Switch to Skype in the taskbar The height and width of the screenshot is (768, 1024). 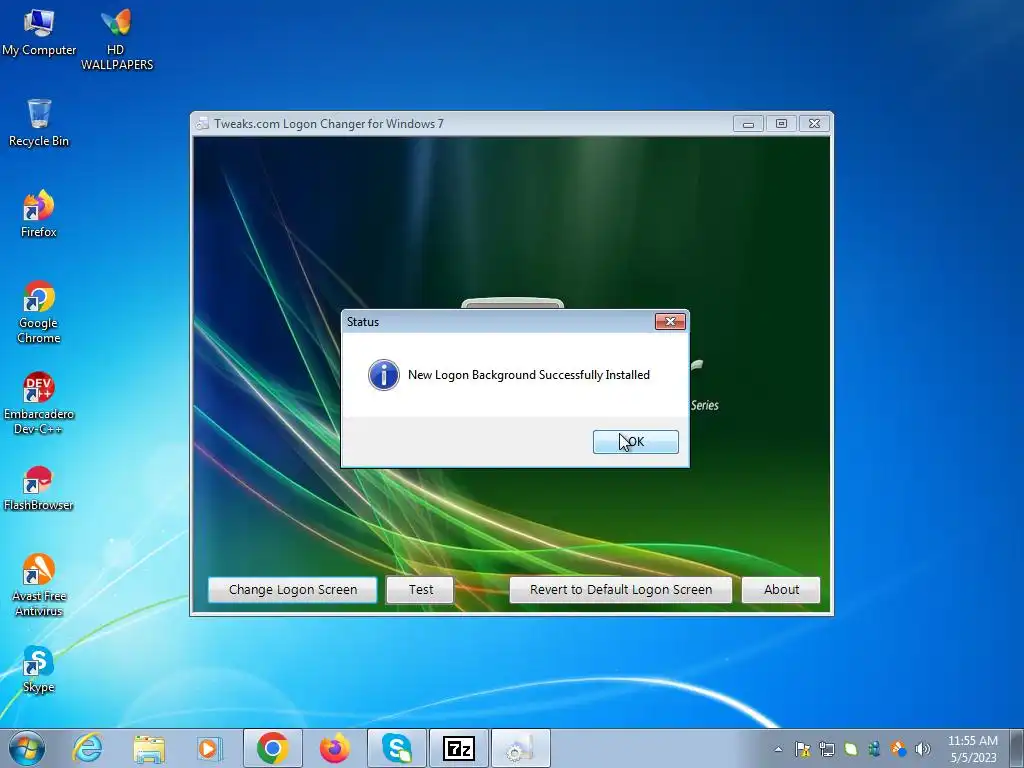tap(396, 748)
